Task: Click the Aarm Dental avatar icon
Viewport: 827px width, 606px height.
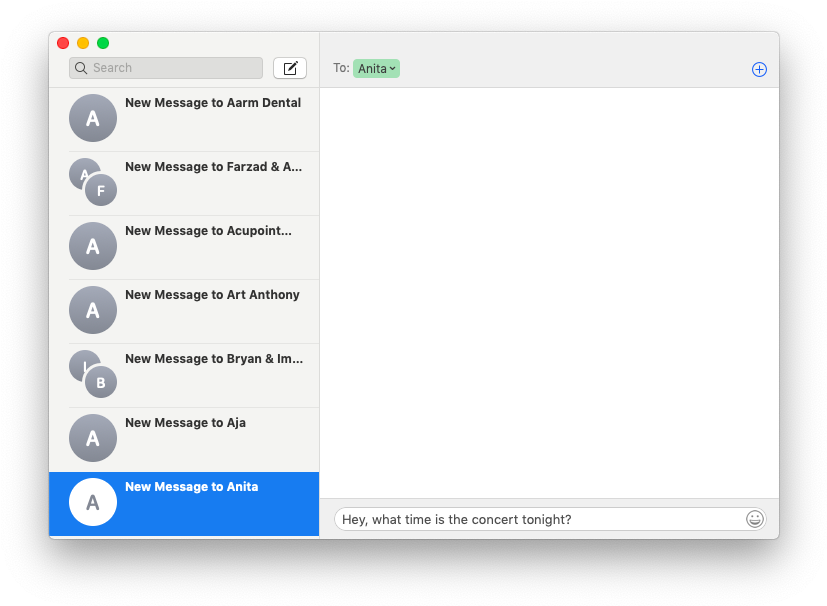Action: [x=93, y=118]
